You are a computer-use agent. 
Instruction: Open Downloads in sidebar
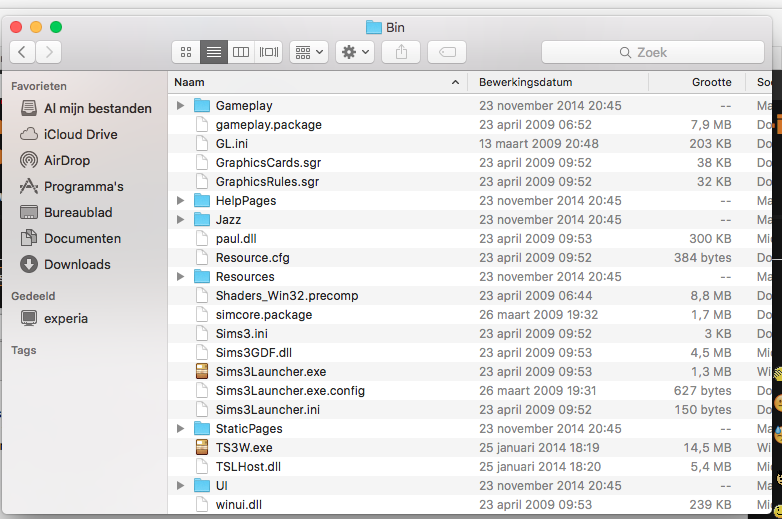[65, 264]
